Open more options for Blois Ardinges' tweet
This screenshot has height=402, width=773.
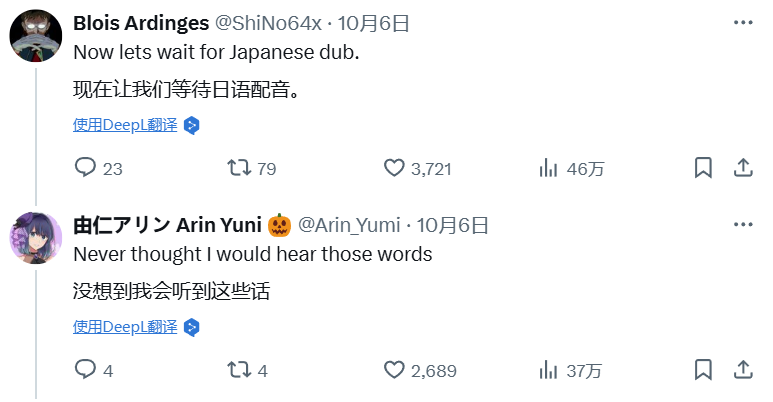[743, 23]
